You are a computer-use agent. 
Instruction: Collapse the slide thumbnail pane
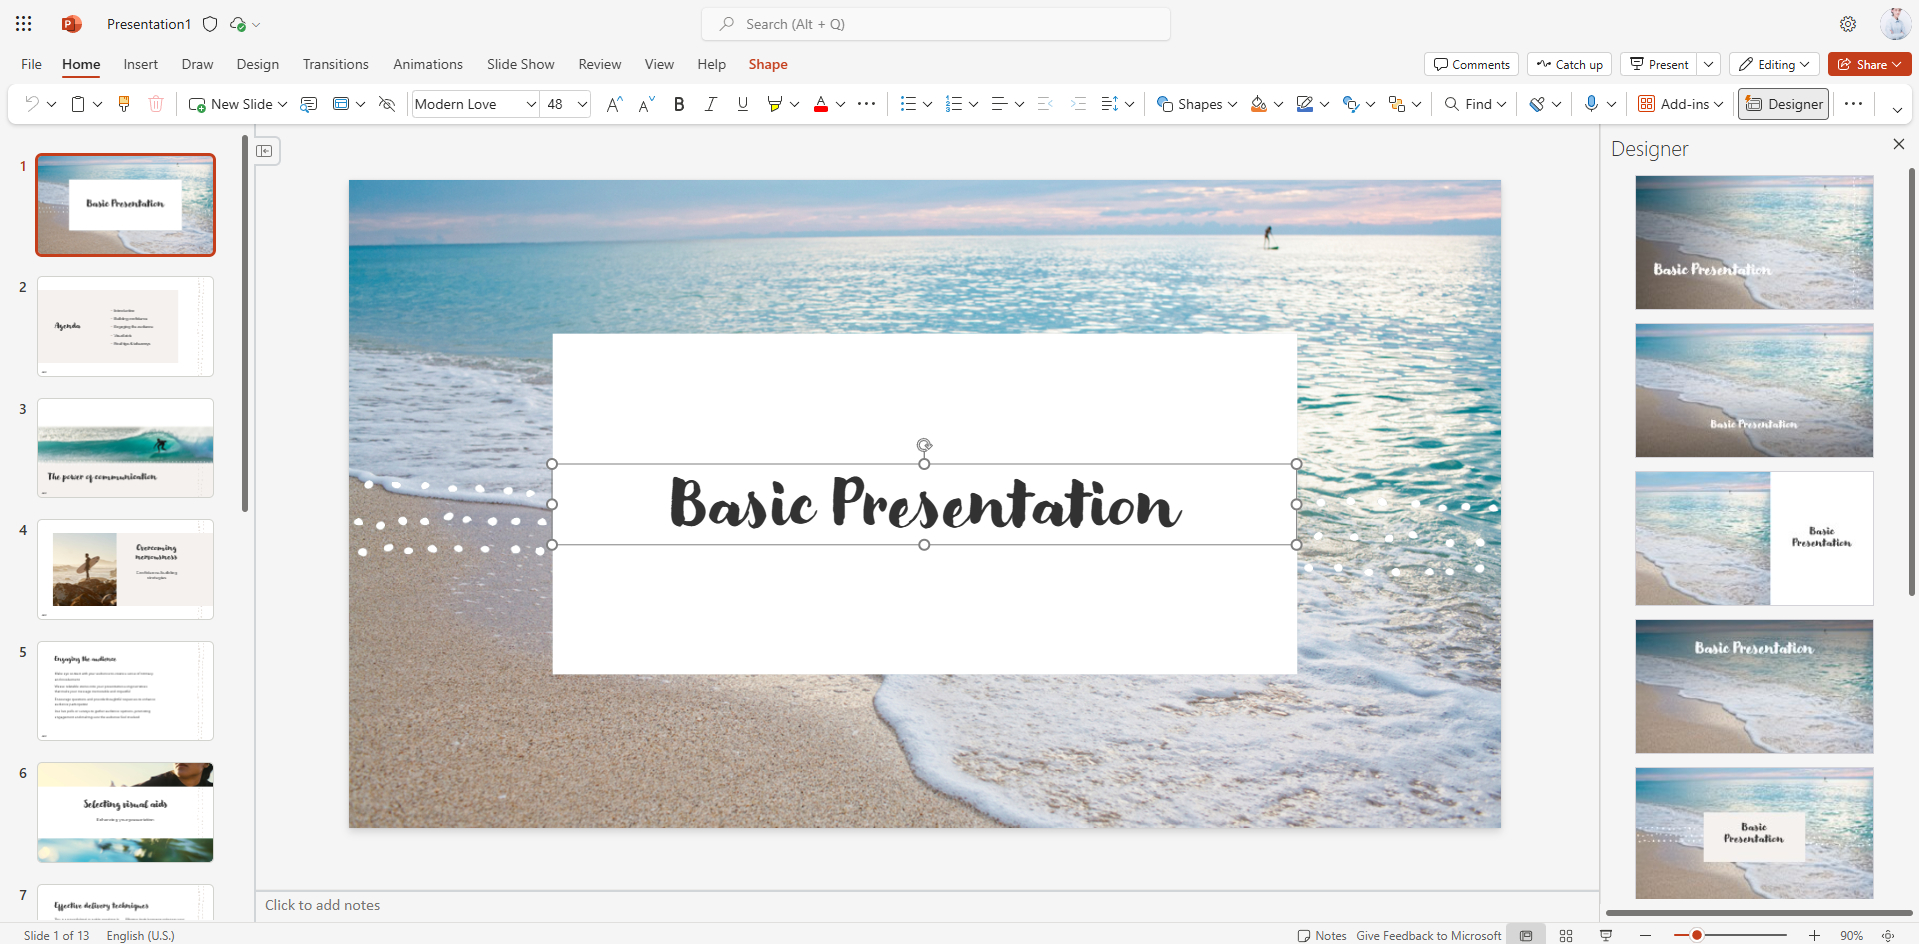(x=264, y=151)
